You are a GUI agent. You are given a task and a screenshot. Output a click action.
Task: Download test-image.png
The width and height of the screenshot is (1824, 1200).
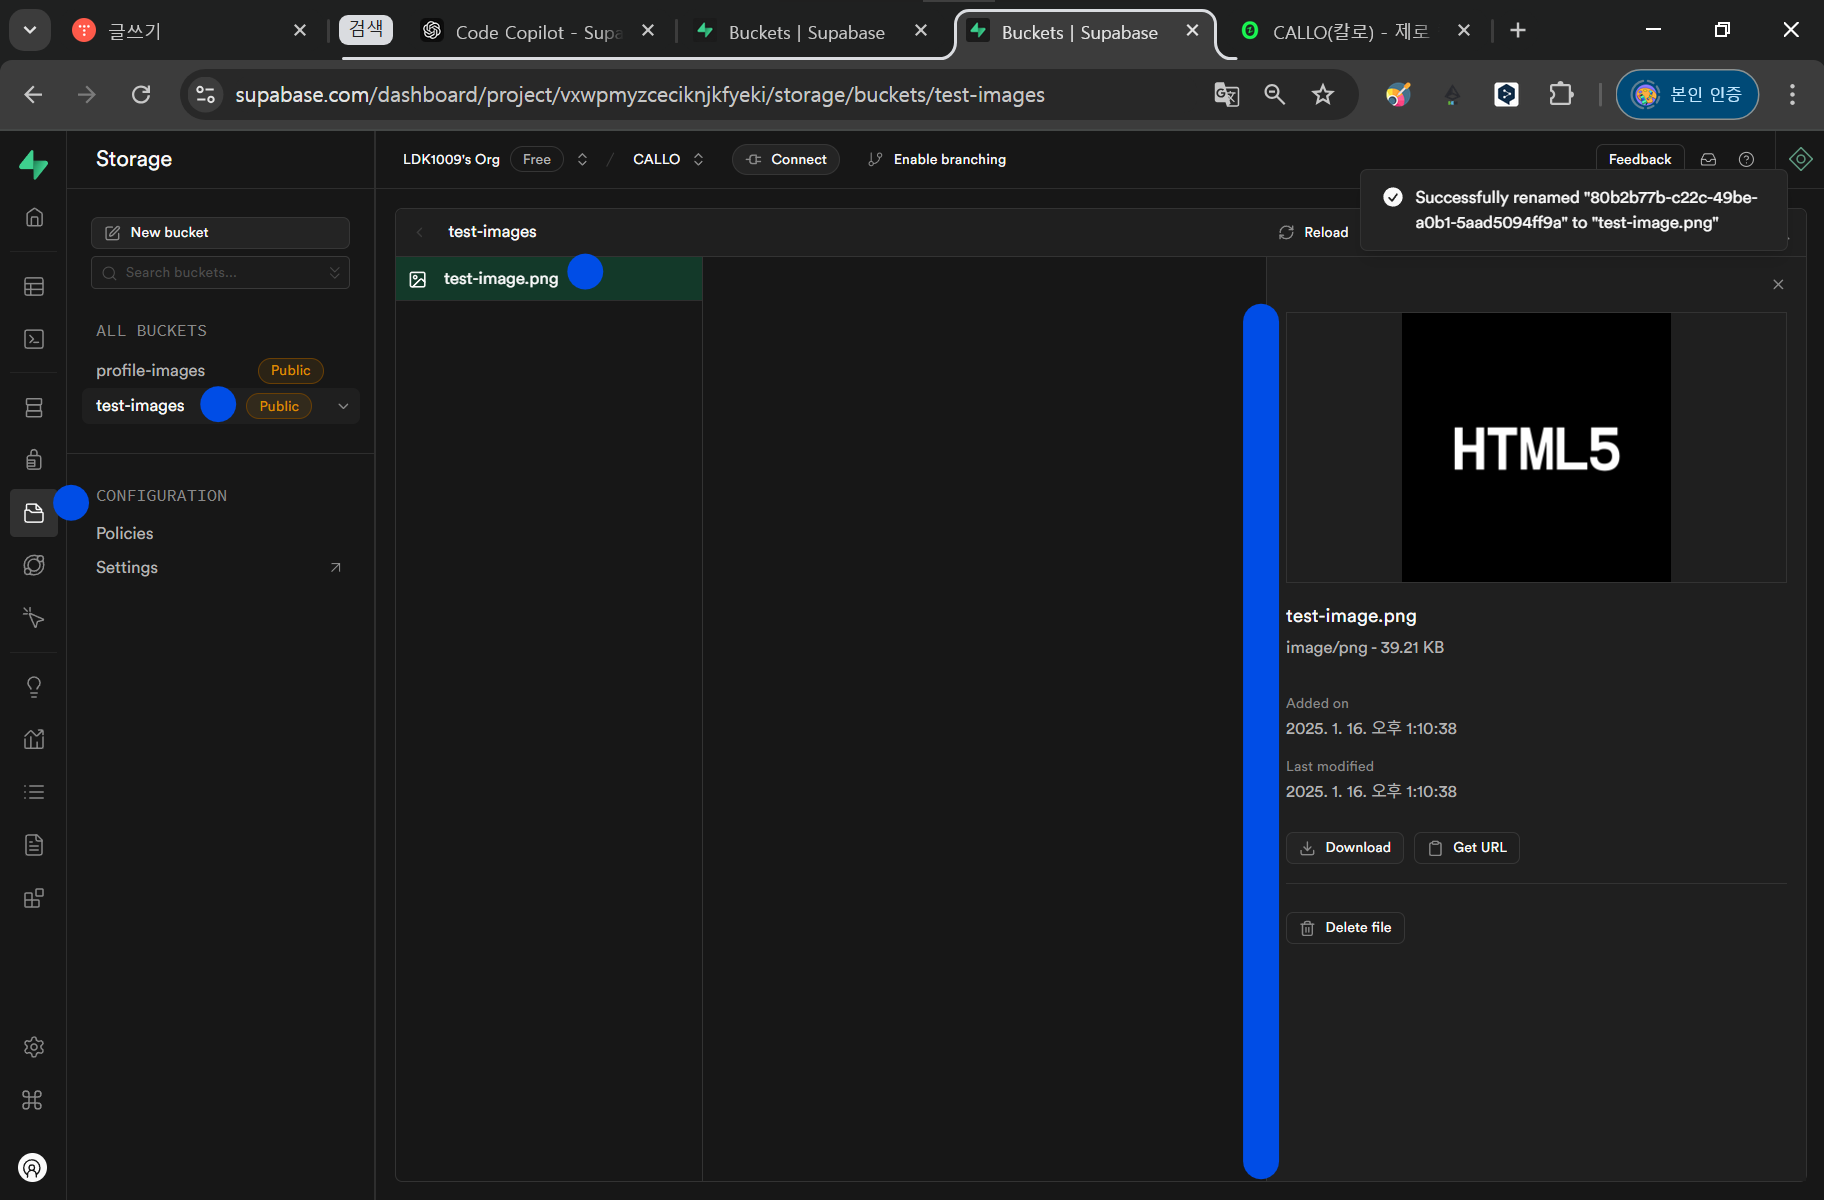coord(1345,848)
